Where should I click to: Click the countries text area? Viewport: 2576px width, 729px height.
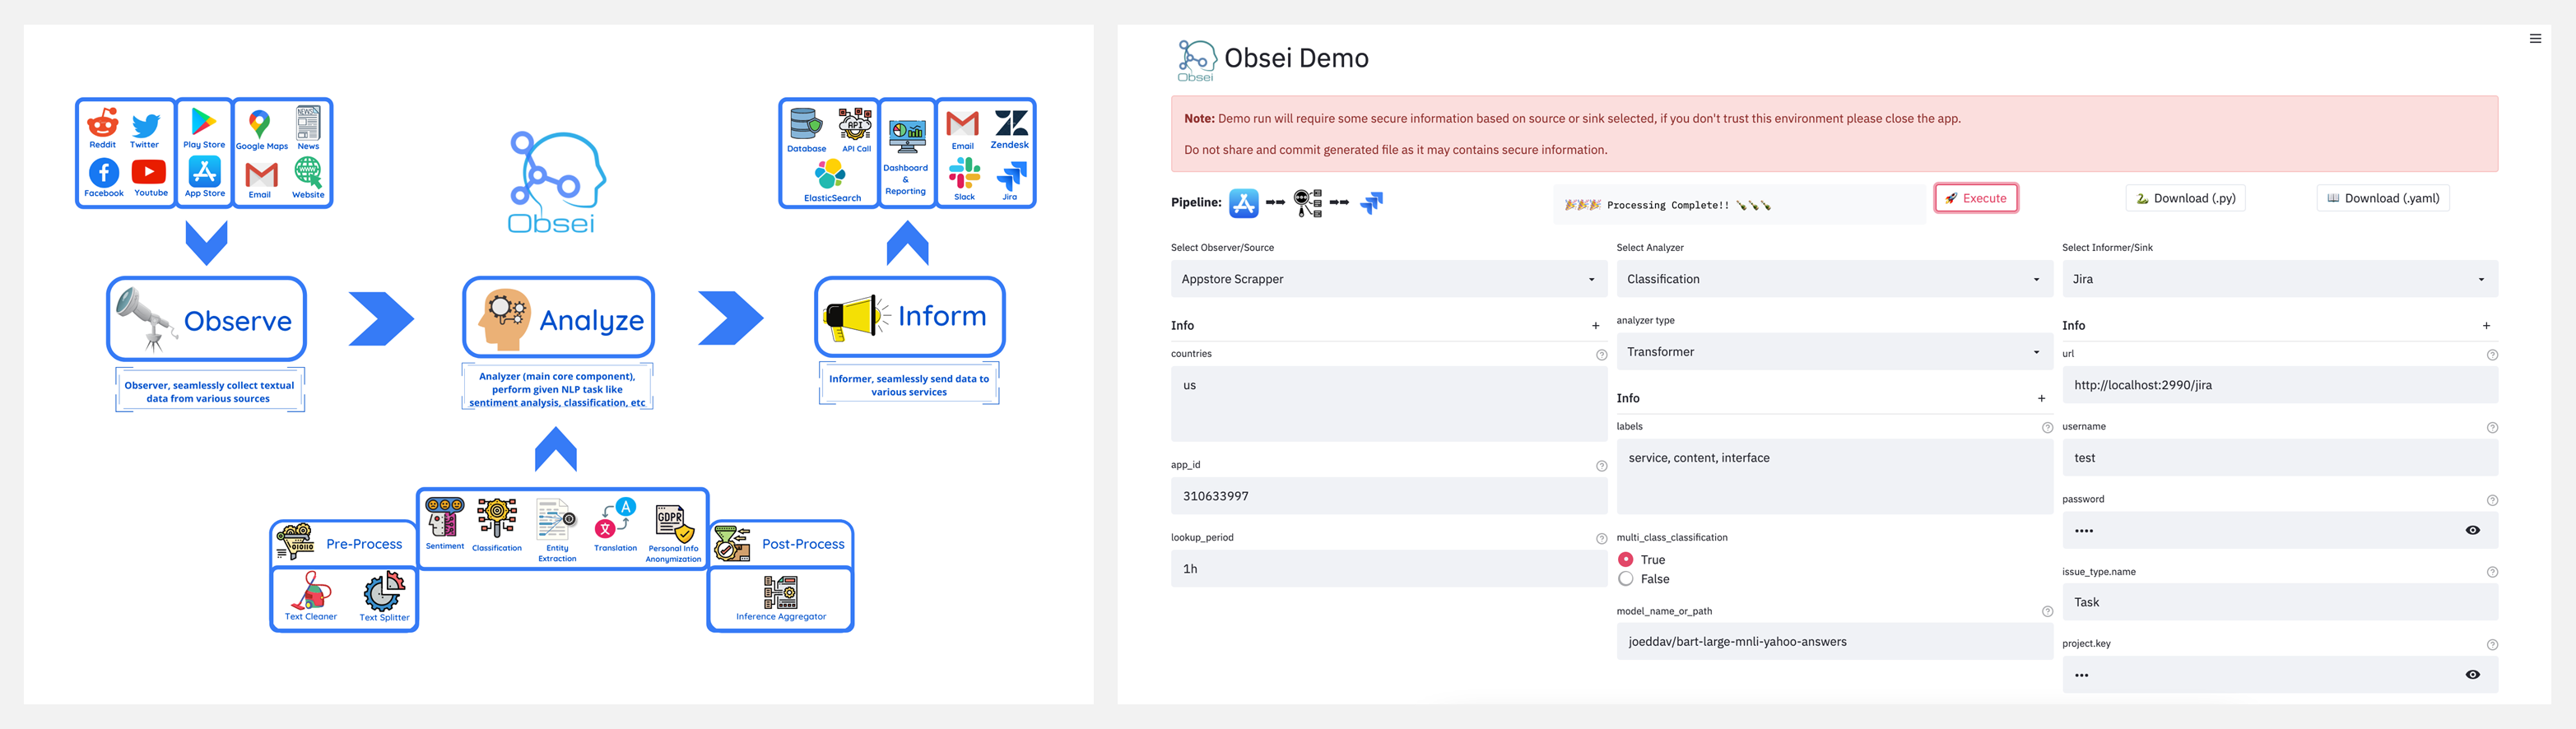pyautogui.click(x=1388, y=404)
